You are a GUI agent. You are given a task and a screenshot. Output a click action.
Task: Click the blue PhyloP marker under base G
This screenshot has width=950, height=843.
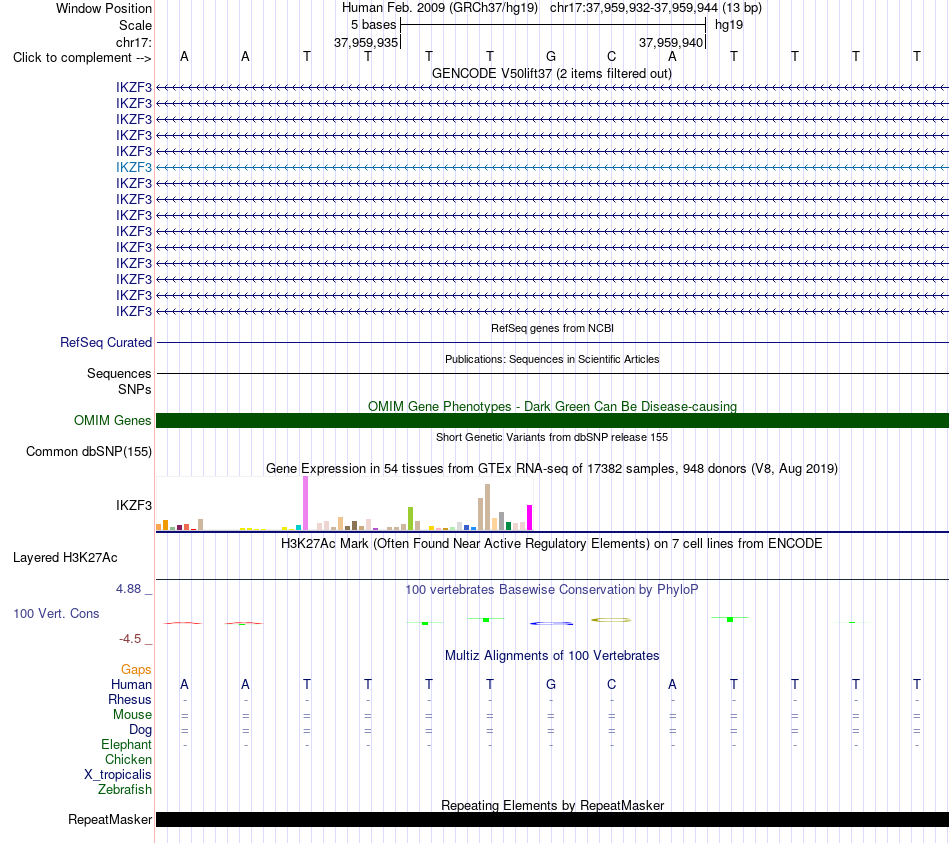pyautogui.click(x=551, y=623)
